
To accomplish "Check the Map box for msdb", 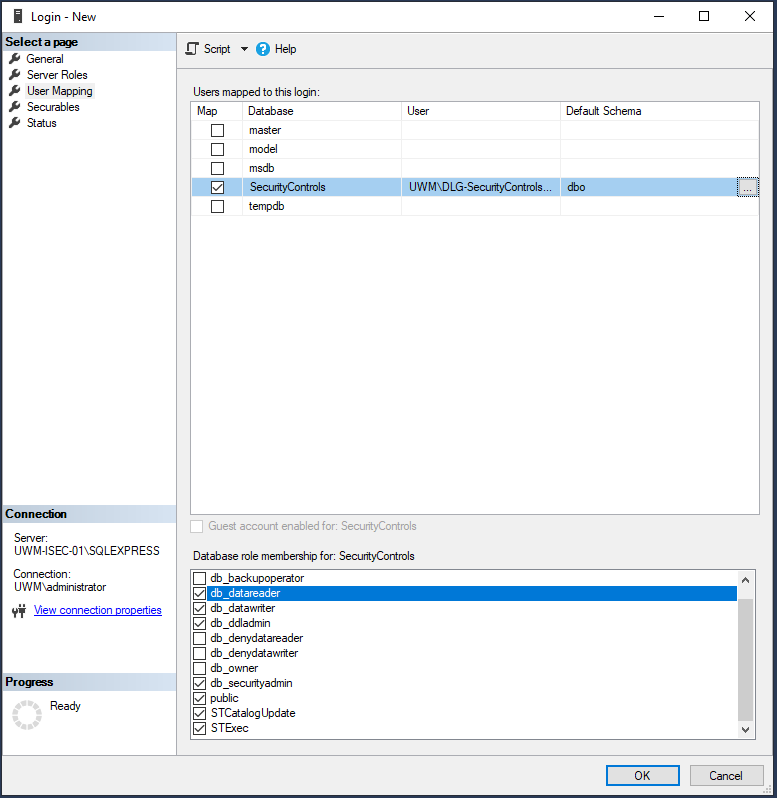I will click(x=217, y=168).
